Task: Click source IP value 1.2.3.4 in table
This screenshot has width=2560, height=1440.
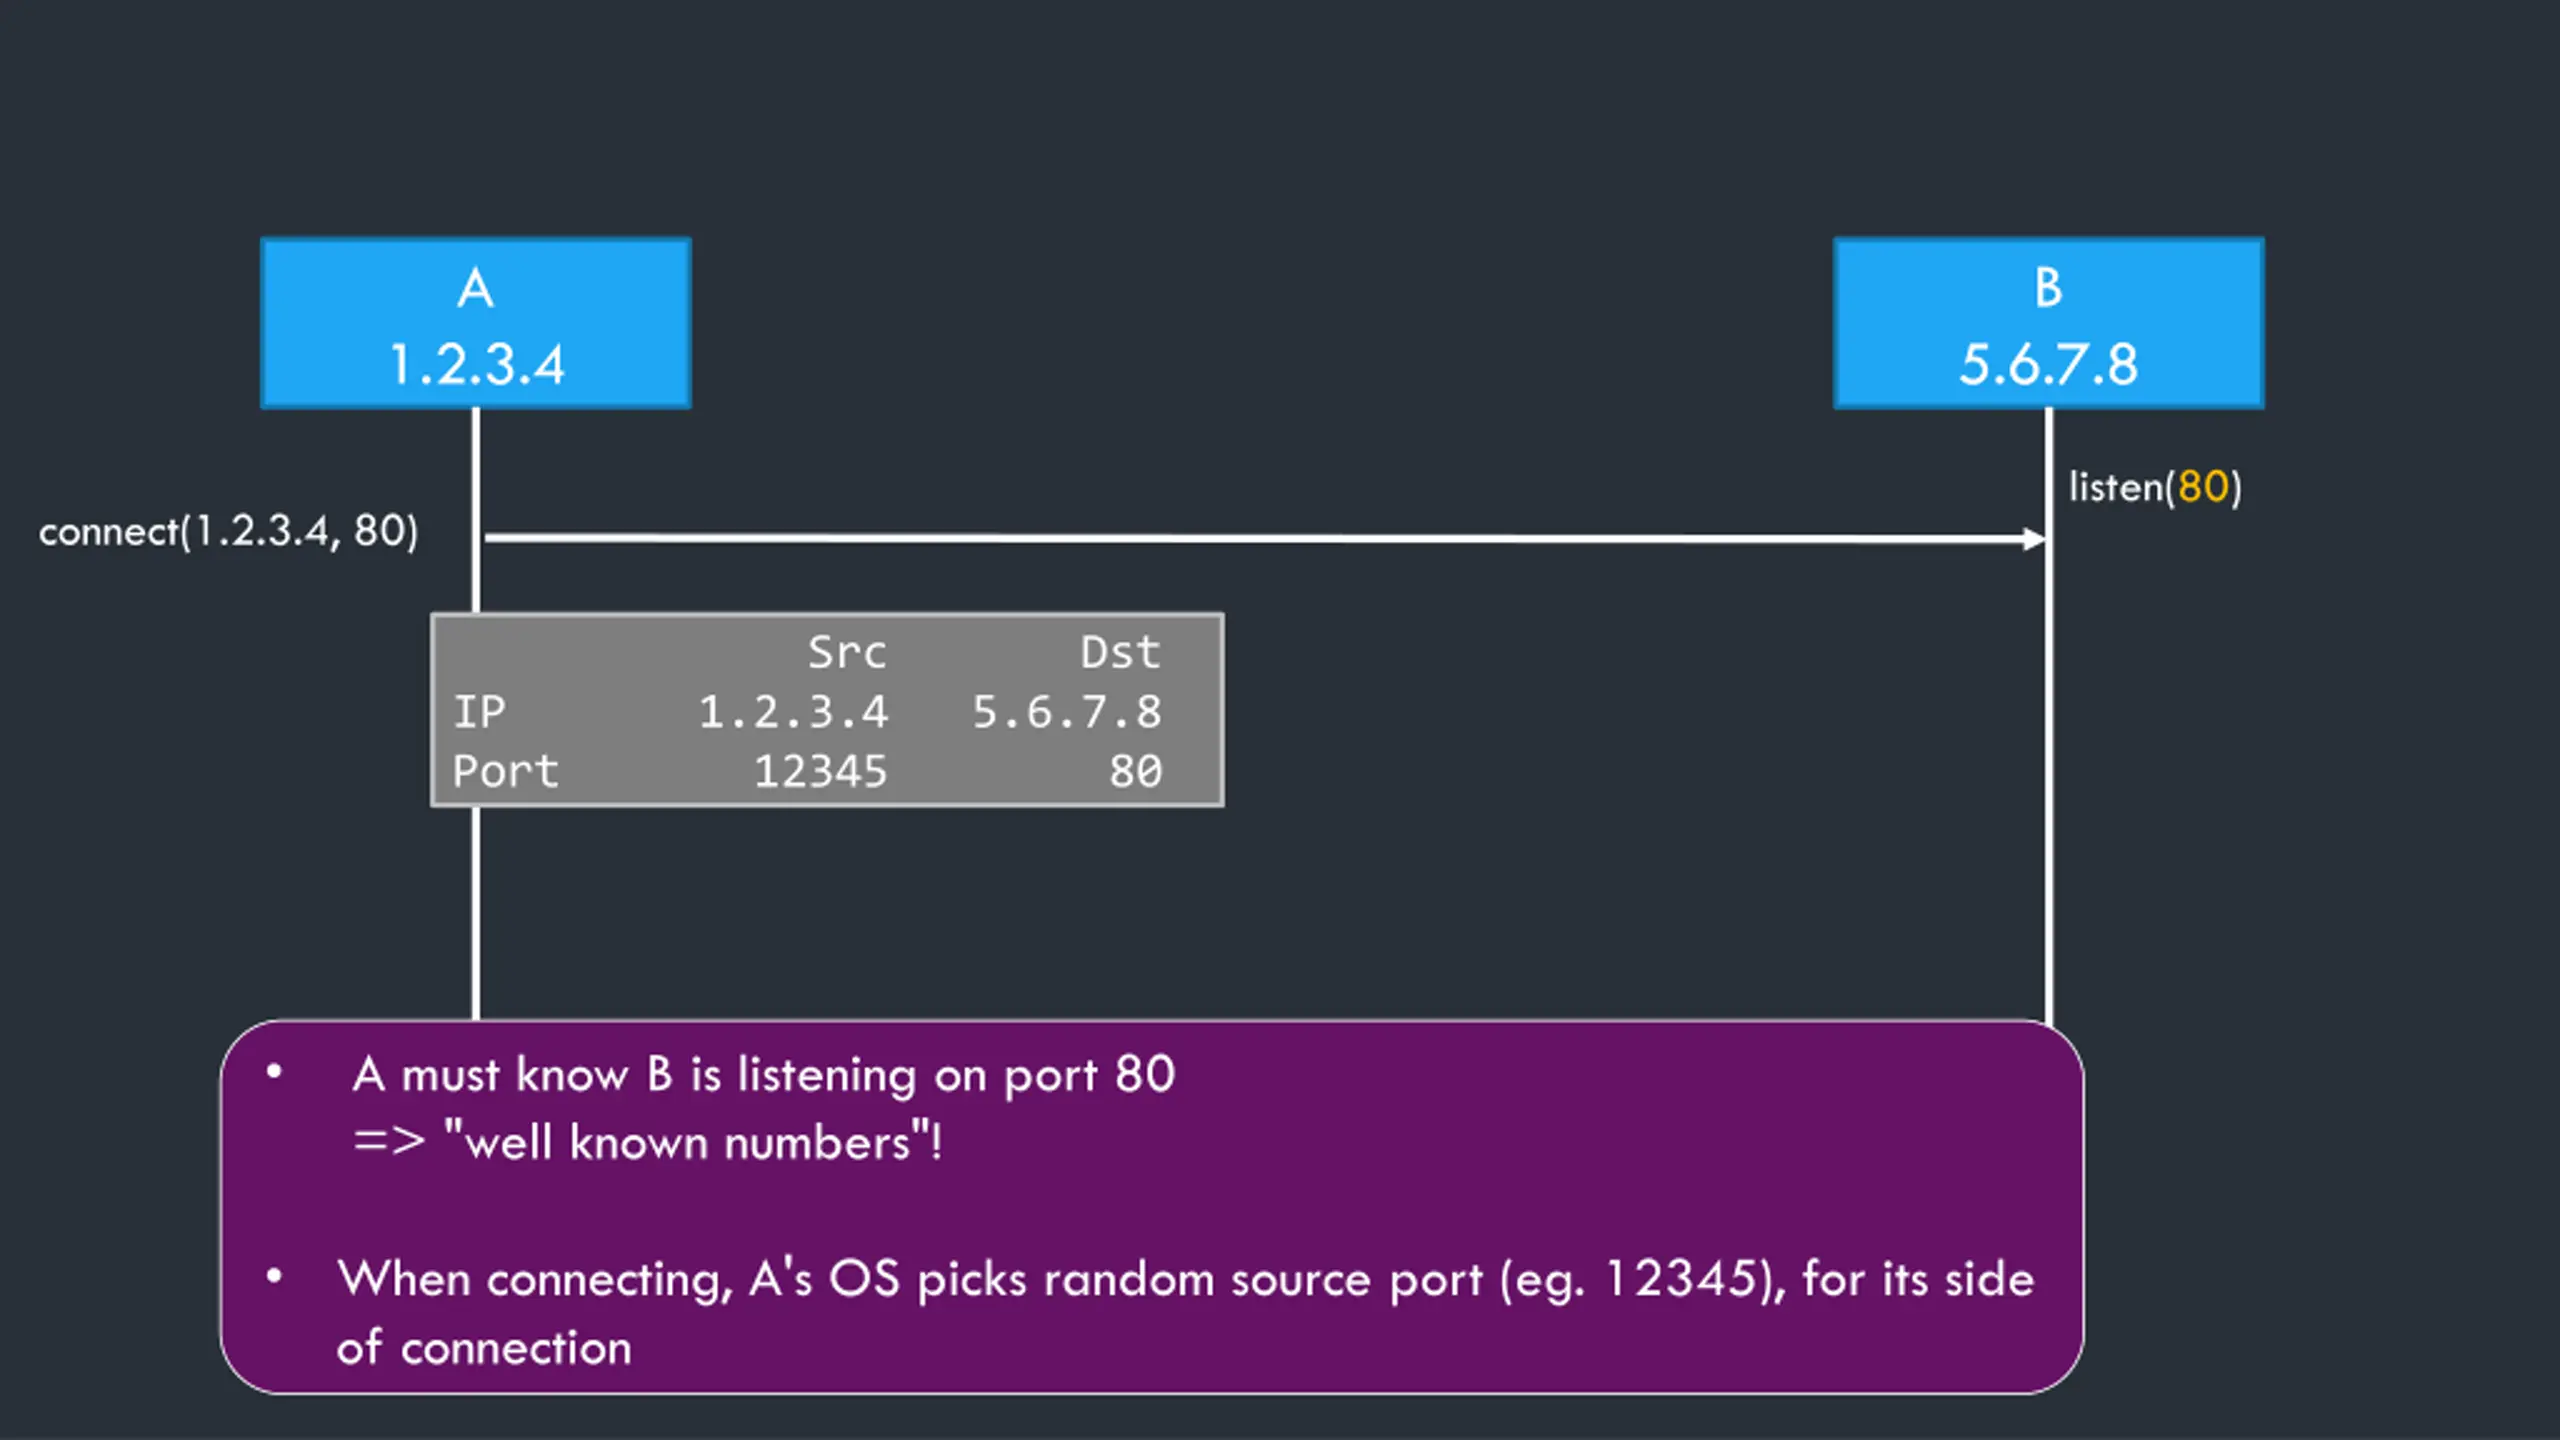Action: tap(793, 712)
